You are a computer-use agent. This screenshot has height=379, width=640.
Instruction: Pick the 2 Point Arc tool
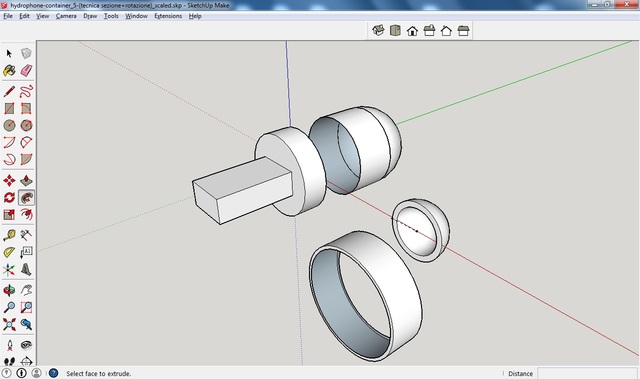[x=26, y=142]
